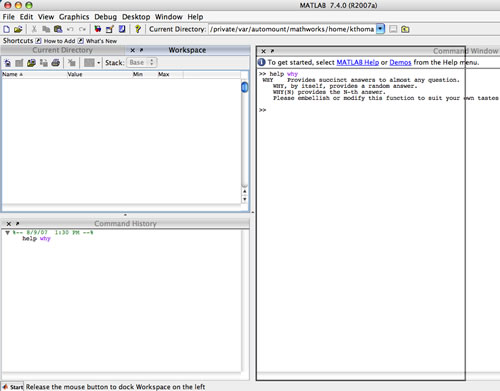Browse for folder next to Current Directory
The height and width of the screenshot is (391, 500).
click(x=393, y=29)
